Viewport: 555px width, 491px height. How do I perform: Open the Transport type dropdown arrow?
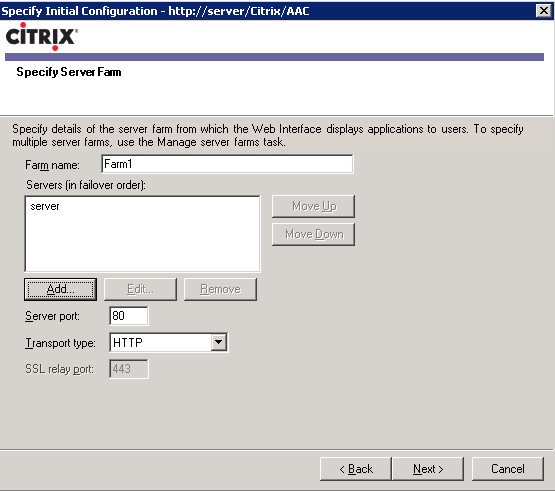[x=219, y=342]
